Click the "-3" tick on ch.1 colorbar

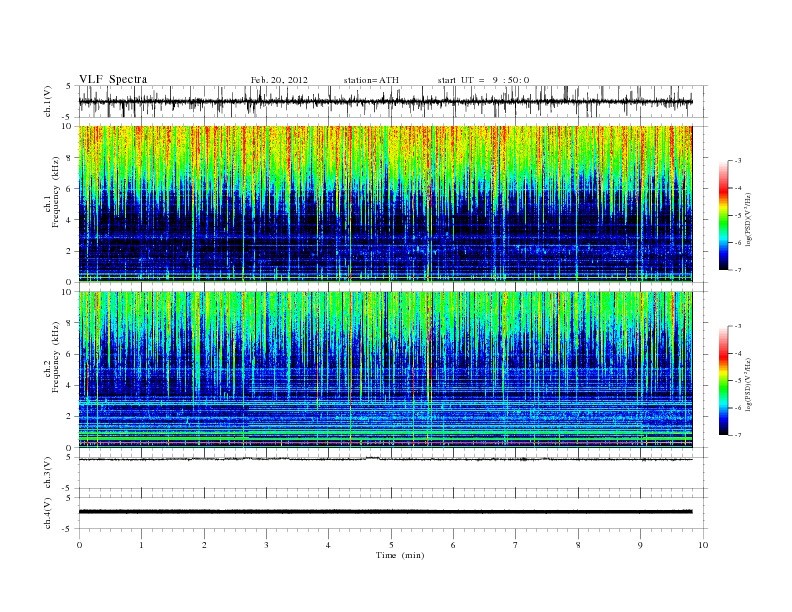pyautogui.click(x=737, y=160)
